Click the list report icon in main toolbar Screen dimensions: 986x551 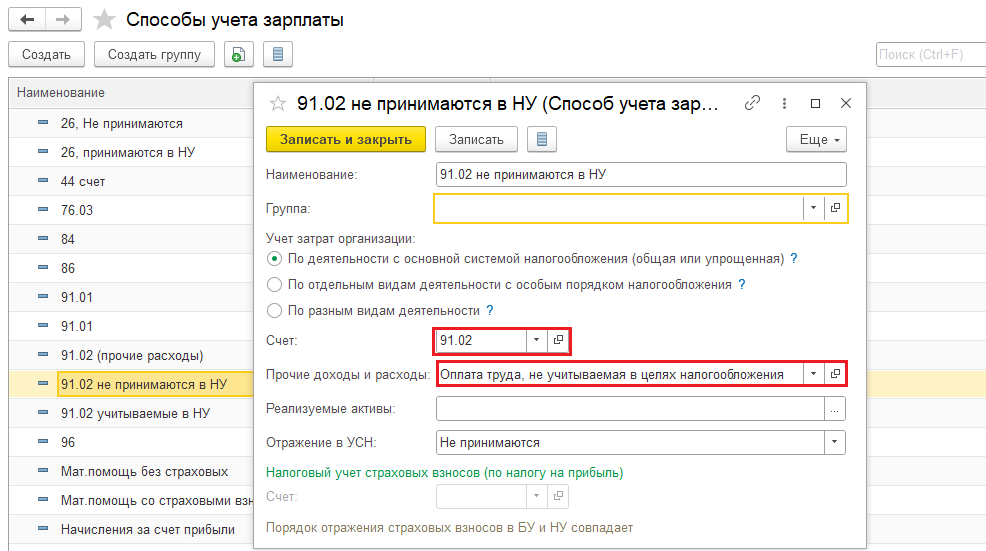[277, 54]
